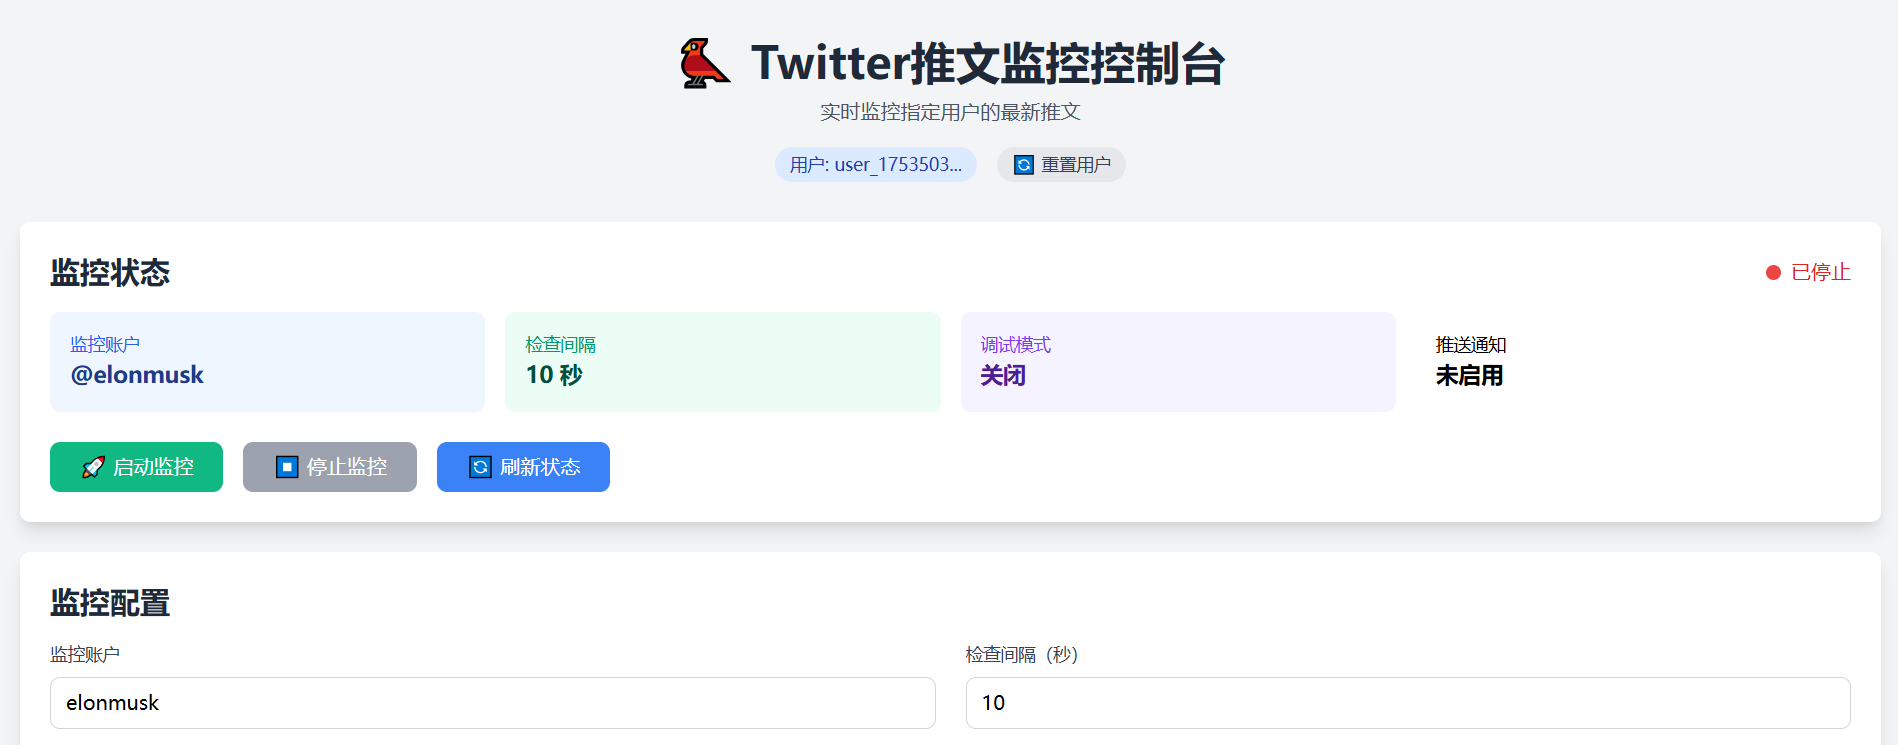Reset the user with 重置用户
The width and height of the screenshot is (1898, 745).
coord(1061,165)
